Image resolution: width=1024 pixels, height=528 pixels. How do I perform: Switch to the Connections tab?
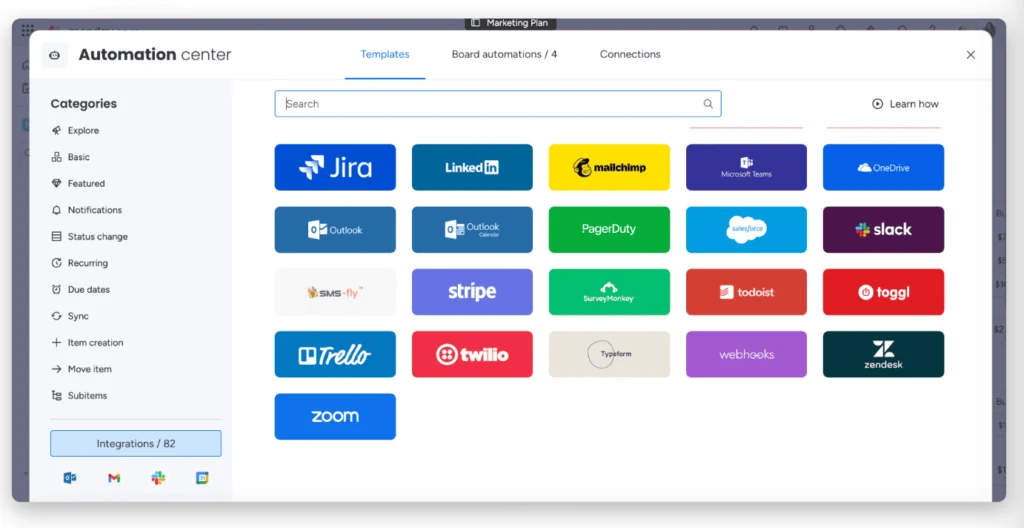[x=630, y=54]
